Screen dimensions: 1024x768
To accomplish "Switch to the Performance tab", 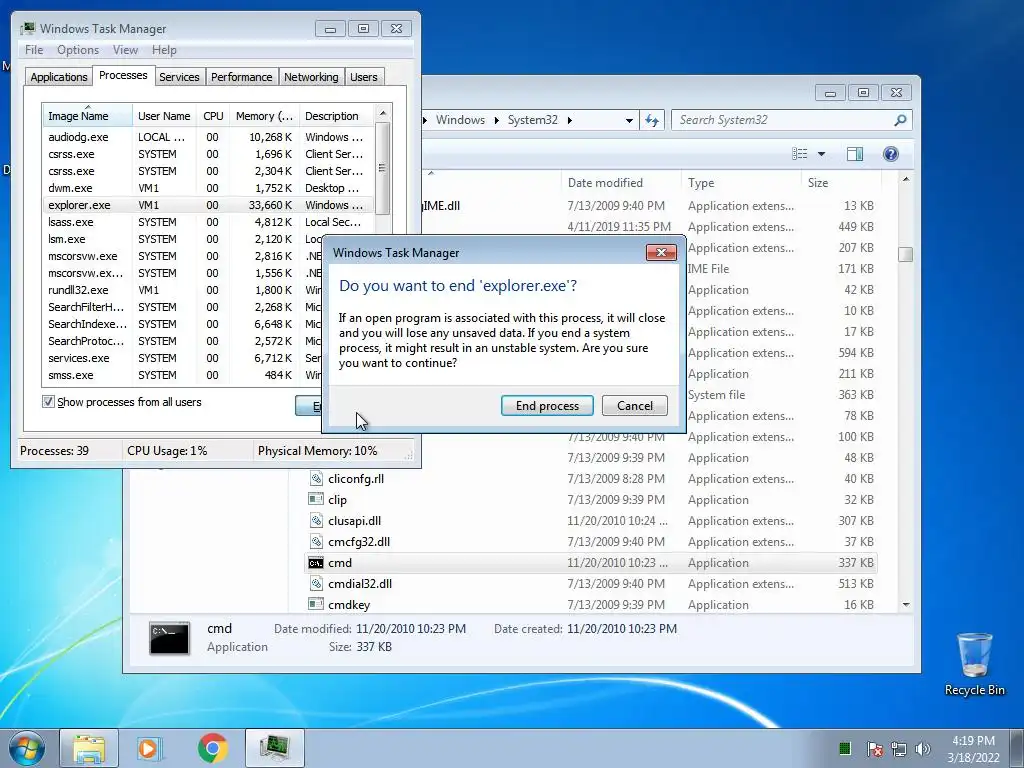I will 242,77.
